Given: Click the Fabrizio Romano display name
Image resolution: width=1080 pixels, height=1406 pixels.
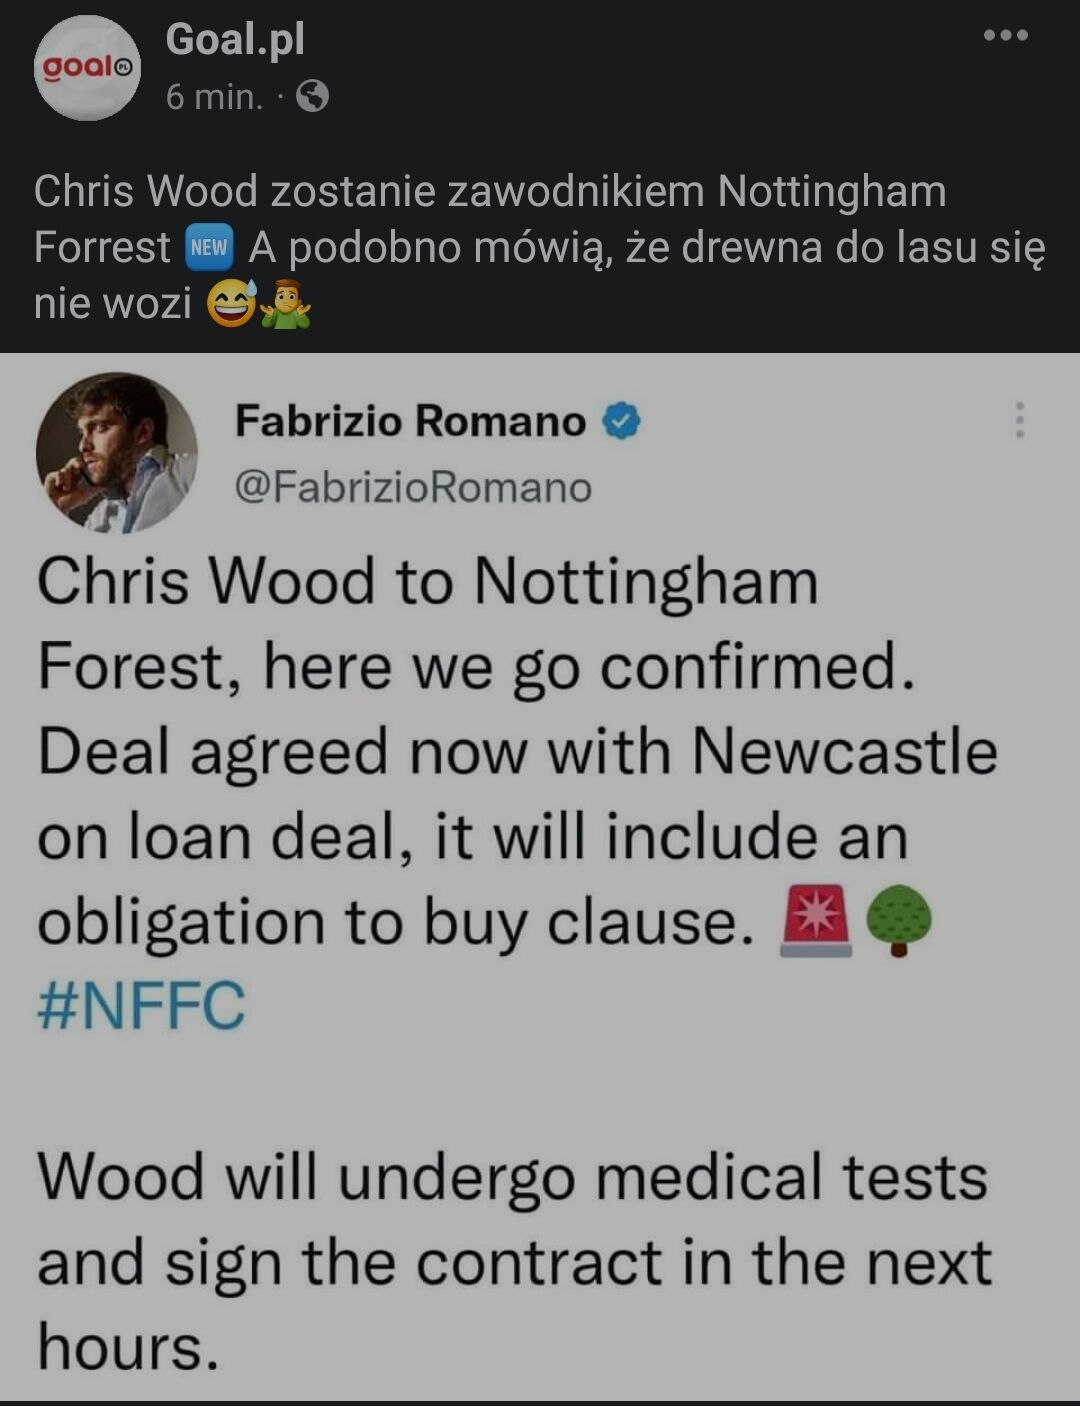Looking at the screenshot, I should pyautogui.click(x=410, y=421).
